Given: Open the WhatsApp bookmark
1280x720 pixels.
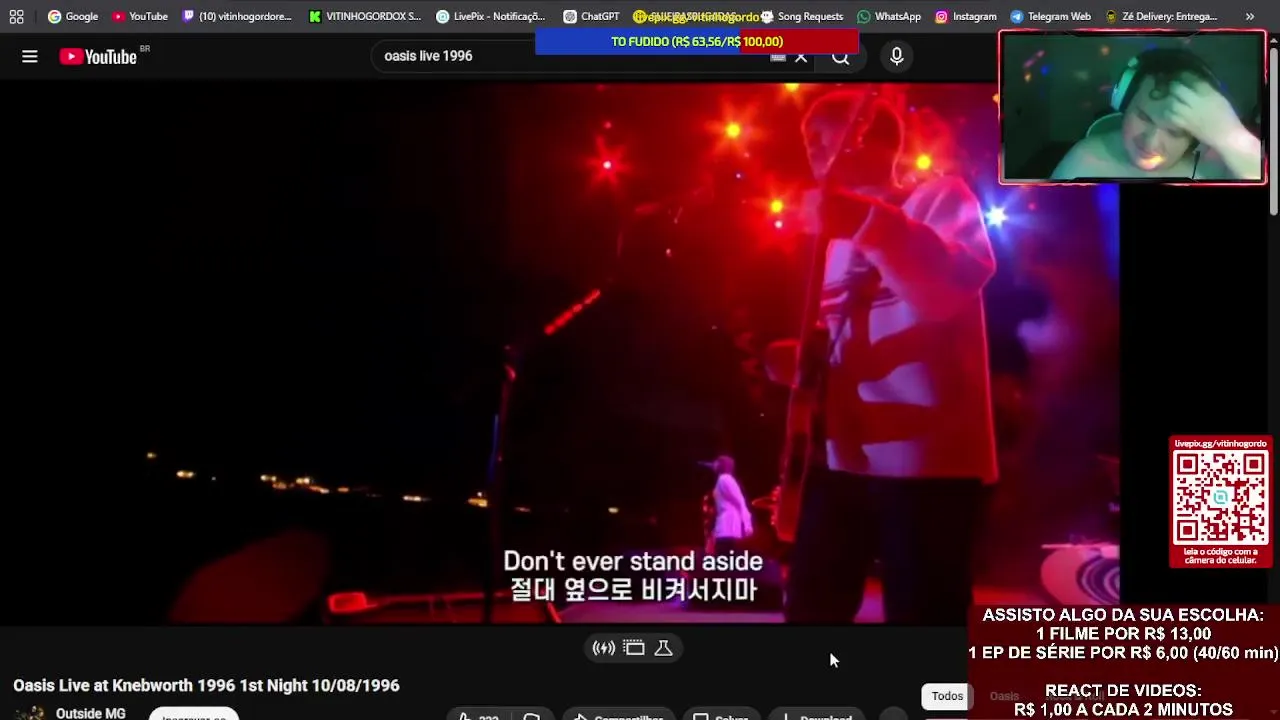Looking at the screenshot, I should (x=889, y=16).
